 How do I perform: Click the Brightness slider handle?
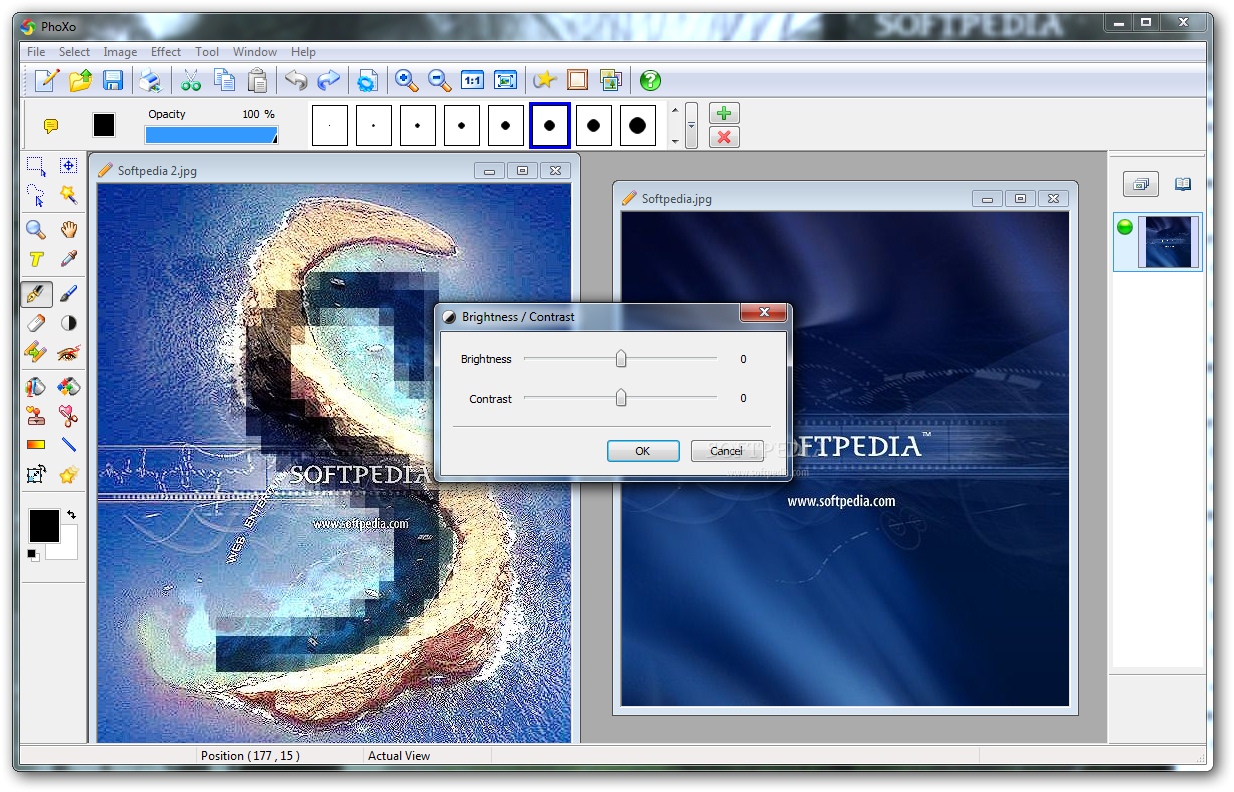pos(621,358)
